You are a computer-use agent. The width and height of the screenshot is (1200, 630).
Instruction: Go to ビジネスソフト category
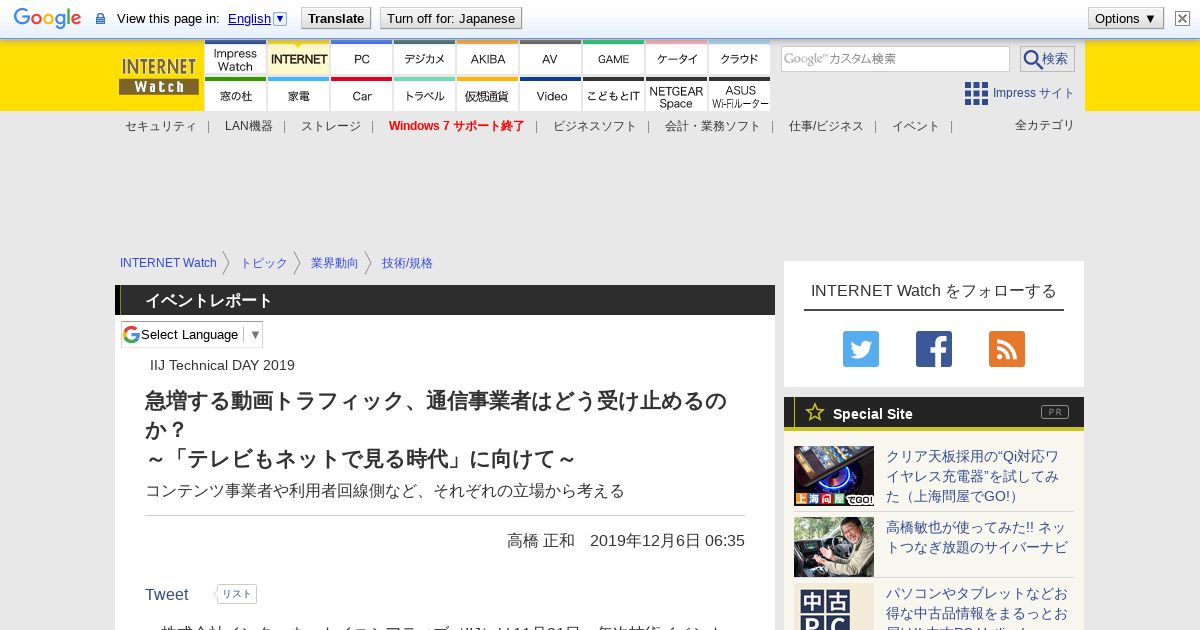tap(595, 126)
